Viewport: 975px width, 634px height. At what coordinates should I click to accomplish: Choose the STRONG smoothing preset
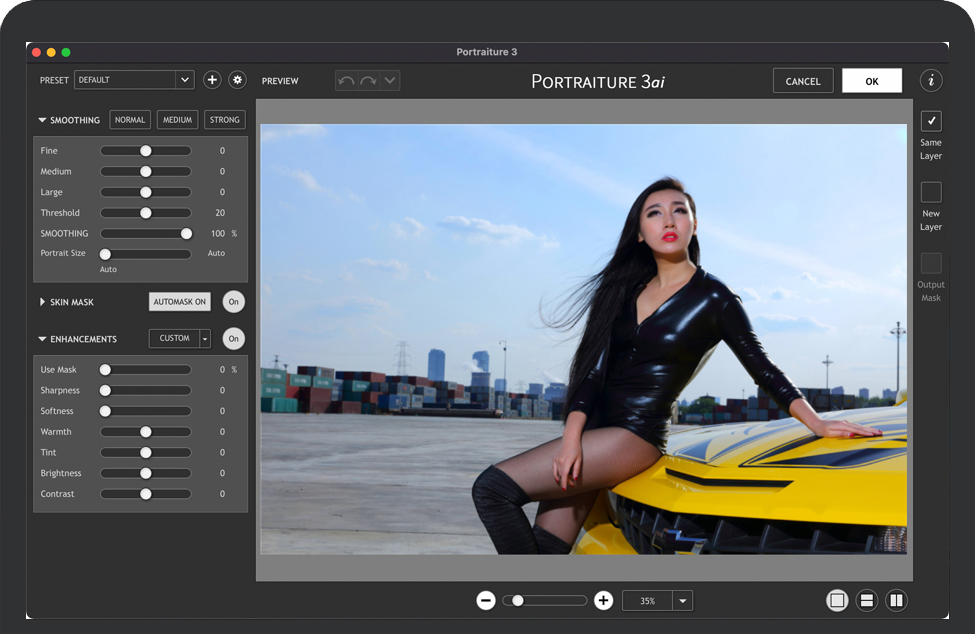click(x=225, y=120)
